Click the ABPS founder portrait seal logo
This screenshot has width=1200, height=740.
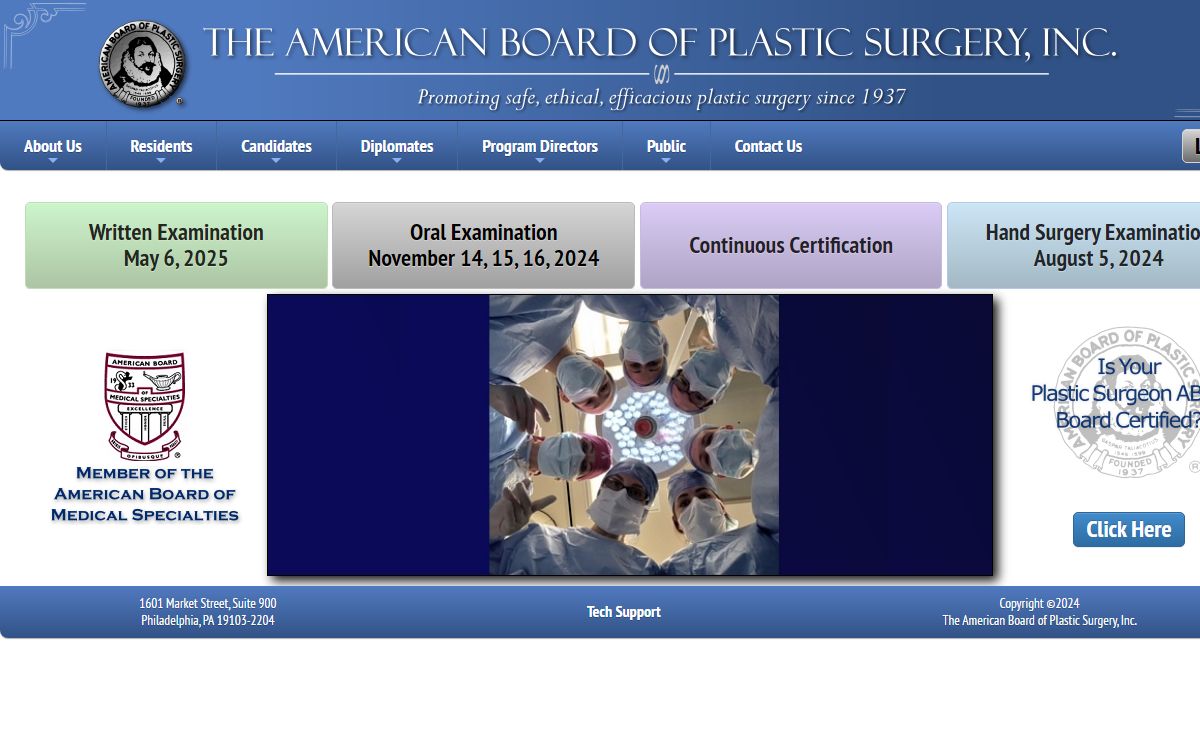coord(143,65)
